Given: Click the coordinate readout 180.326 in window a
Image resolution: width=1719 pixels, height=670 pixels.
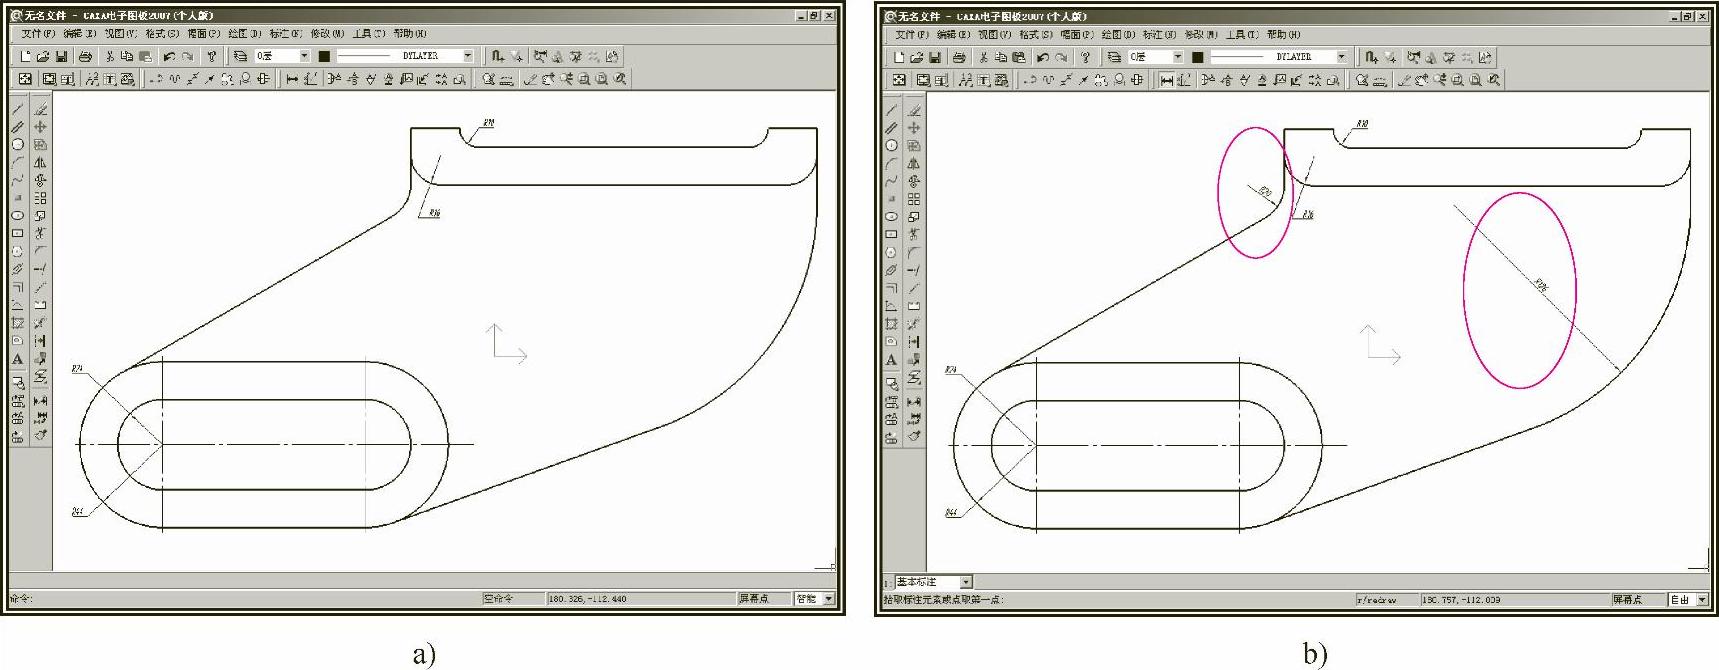Looking at the screenshot, I should tap(640, 599).
